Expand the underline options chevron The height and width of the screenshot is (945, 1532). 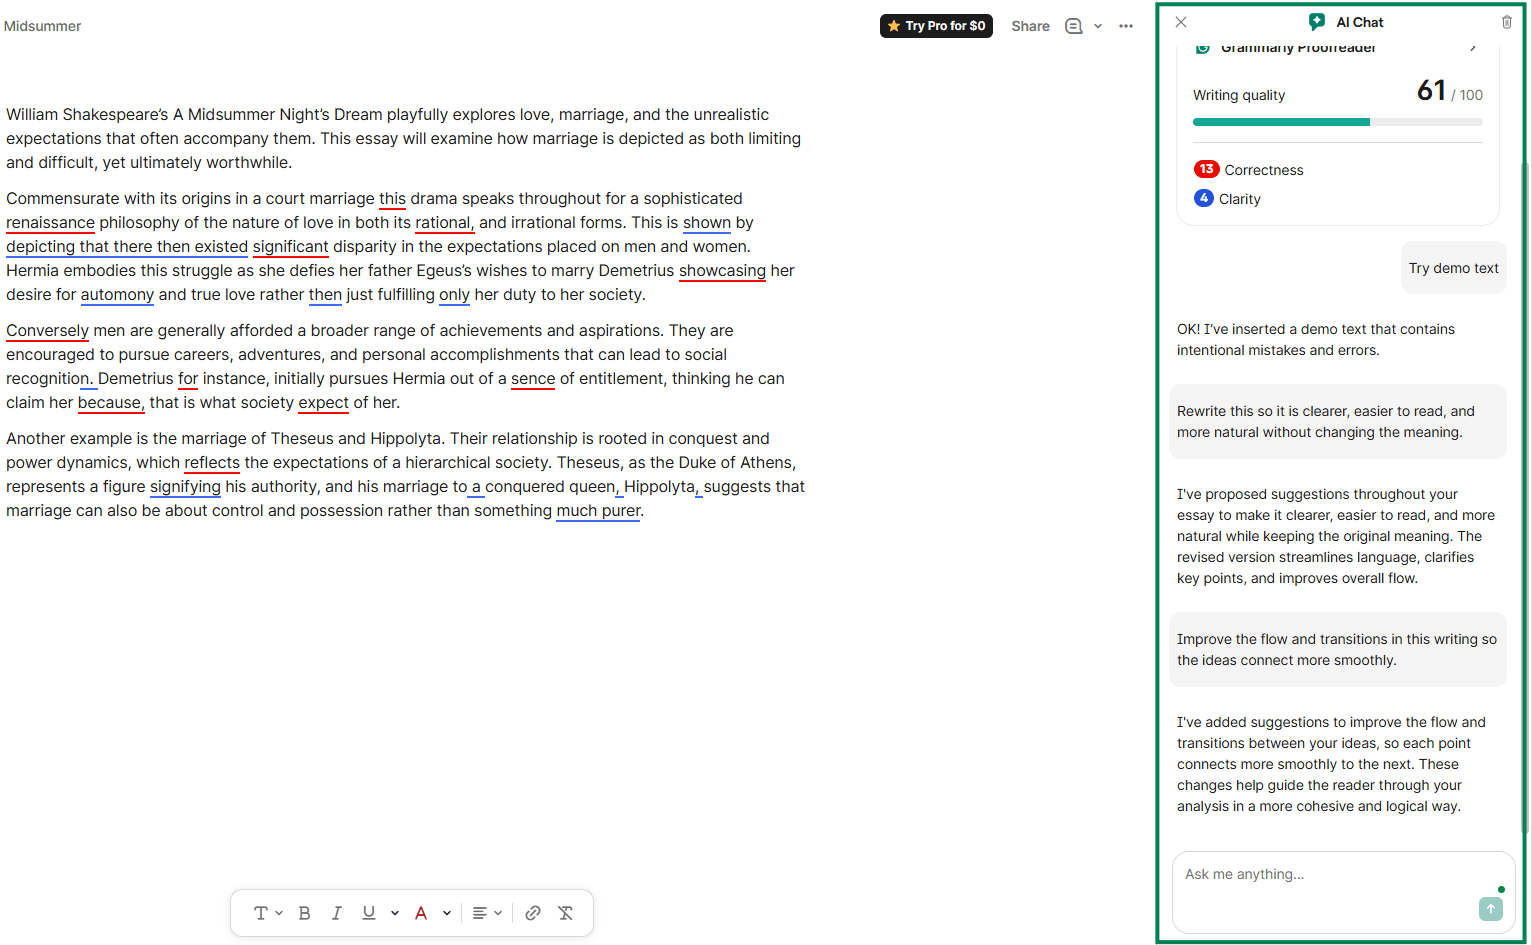pyautogui.click(x=394, y=912)
